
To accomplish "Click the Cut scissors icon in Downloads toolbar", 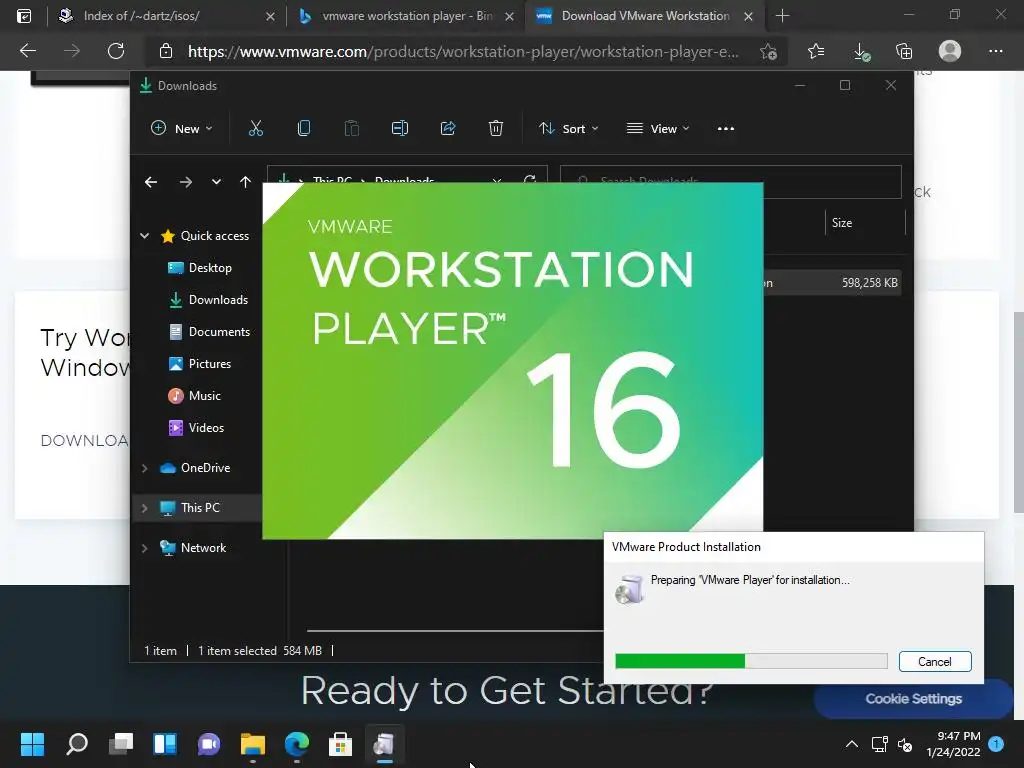I will pyautogui.click(x=255, y=129).
